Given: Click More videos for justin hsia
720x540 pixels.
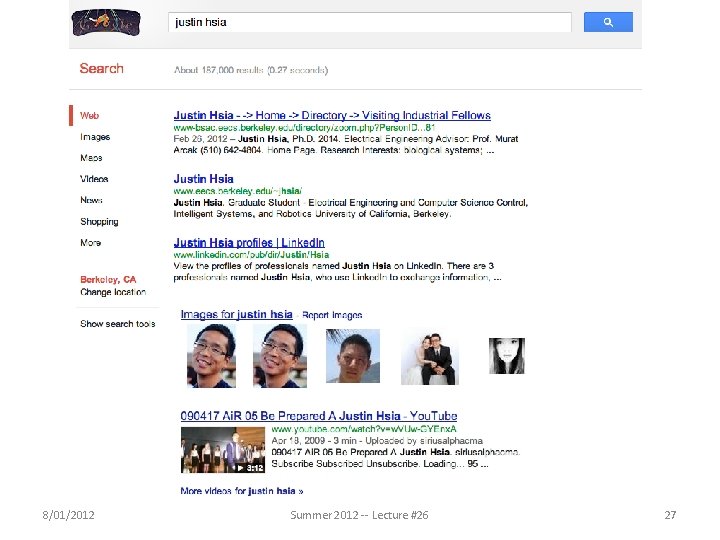Looking at the screenshot, I should pyautogui.click(x=242, y=491).
